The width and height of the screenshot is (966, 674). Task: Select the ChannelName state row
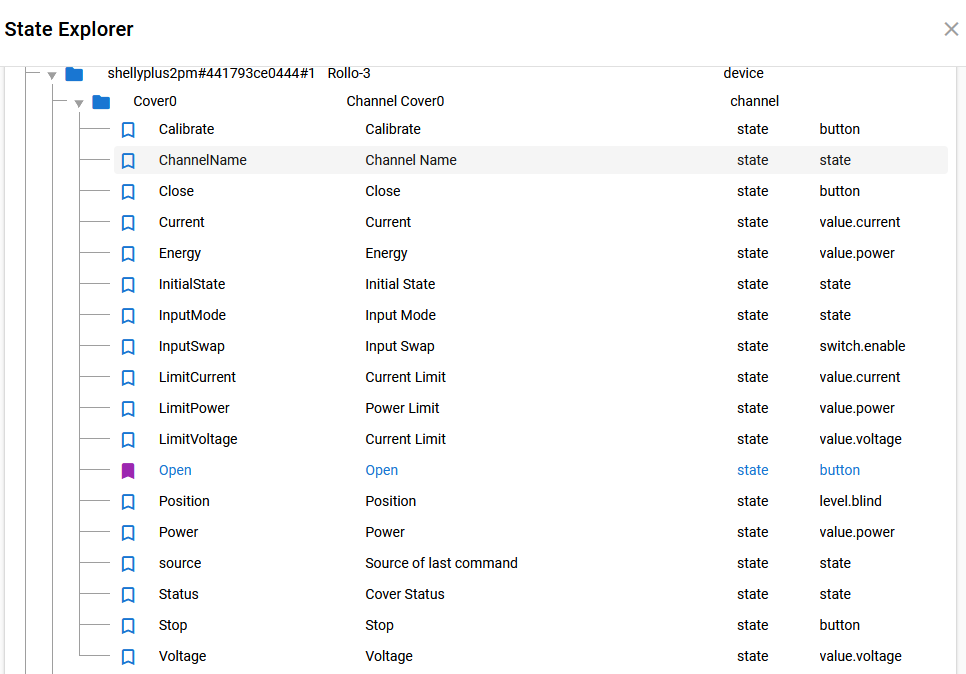click(x=203, y=160)
